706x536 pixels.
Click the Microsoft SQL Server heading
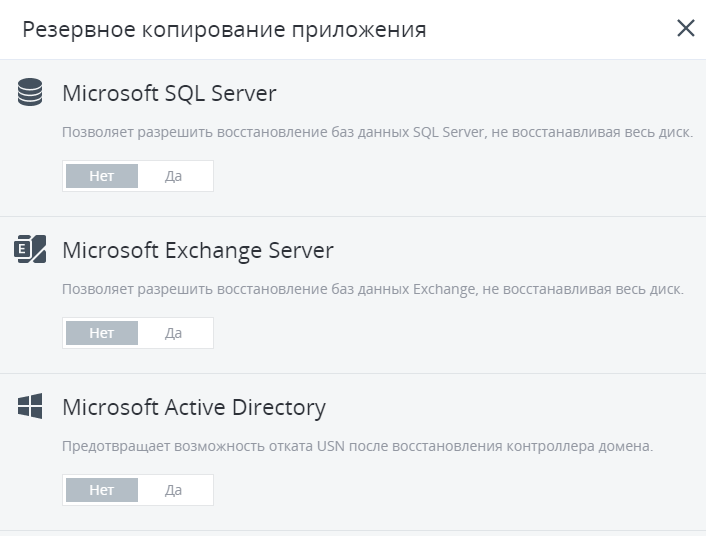(169, 94)
